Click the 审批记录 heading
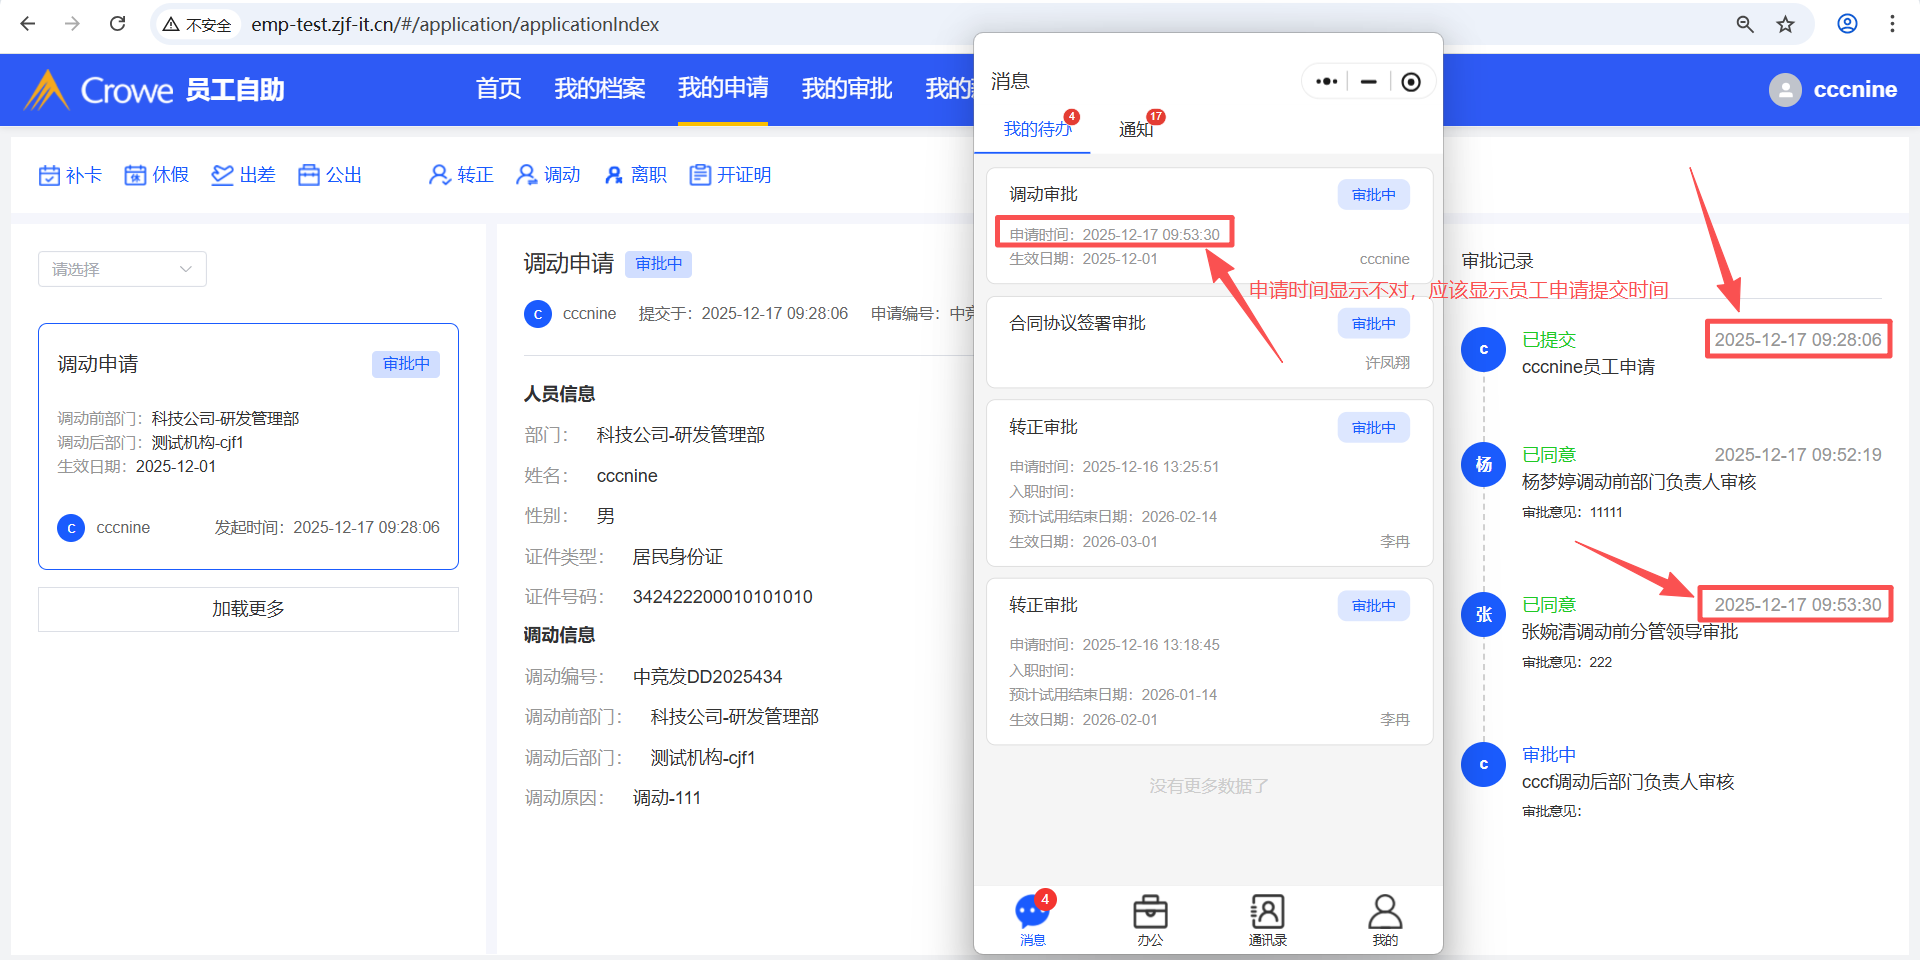Image resolution: width=1920 pixels, height=960 pixels. click(1497, 261)
